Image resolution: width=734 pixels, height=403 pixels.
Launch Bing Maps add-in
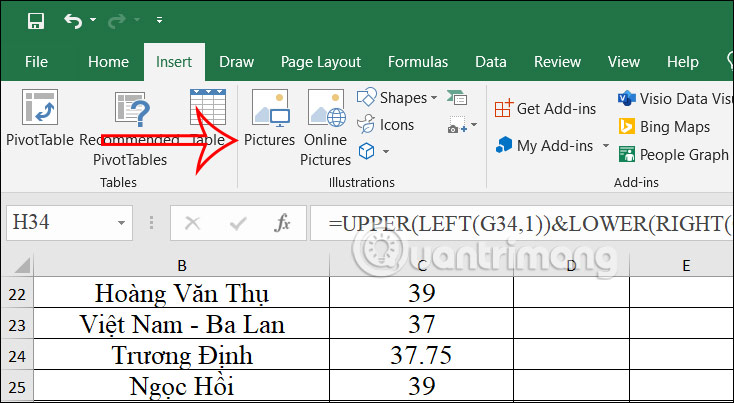pos(664,127)
